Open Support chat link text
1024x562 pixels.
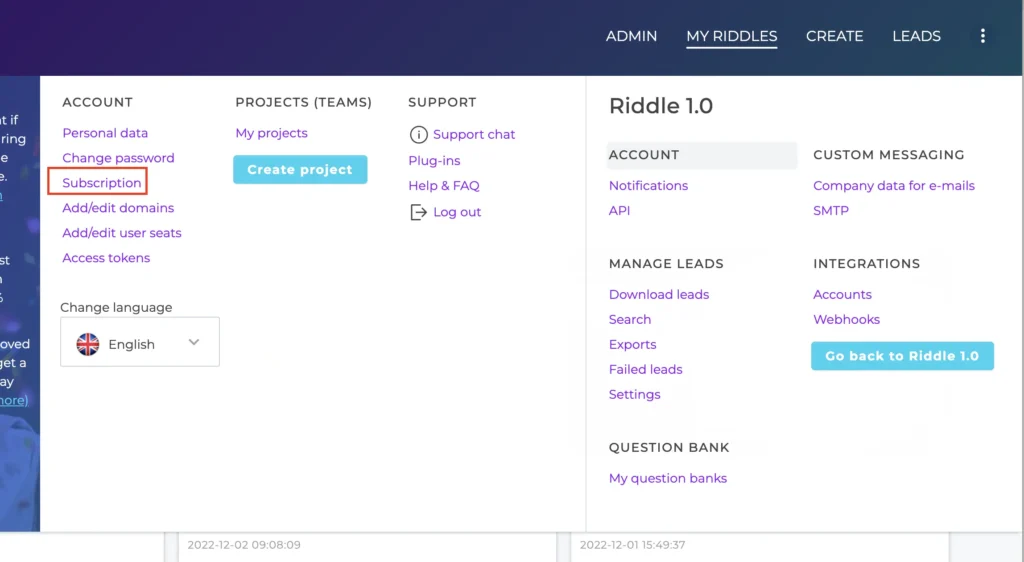click(x=473, y=134)
